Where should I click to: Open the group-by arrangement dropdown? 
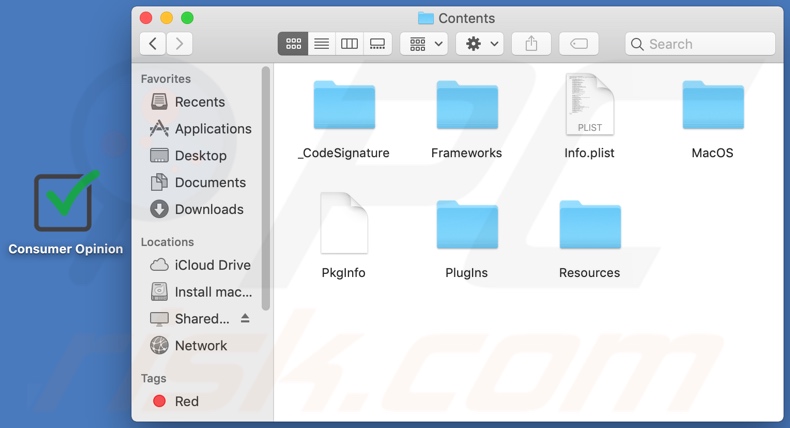click(x=424, y=44)
